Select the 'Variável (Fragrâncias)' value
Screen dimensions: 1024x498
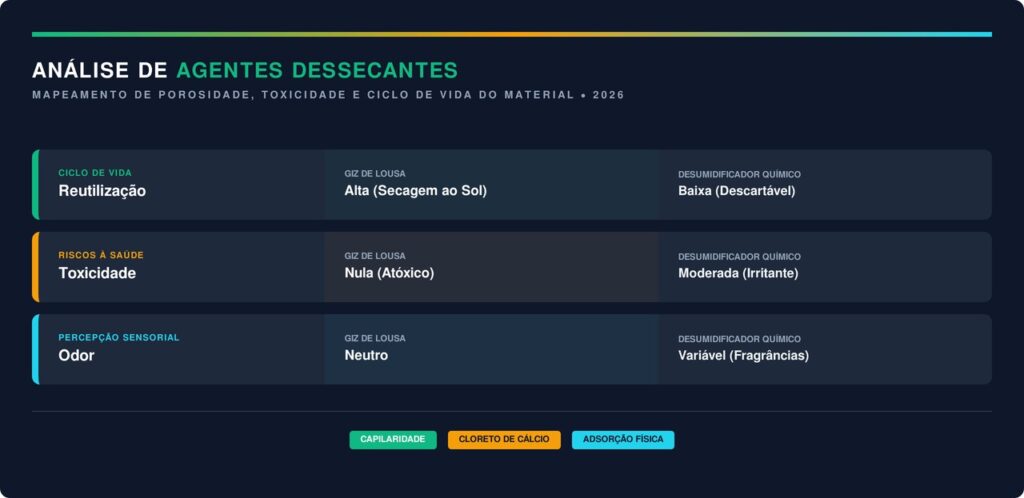(x=743, y=355)
